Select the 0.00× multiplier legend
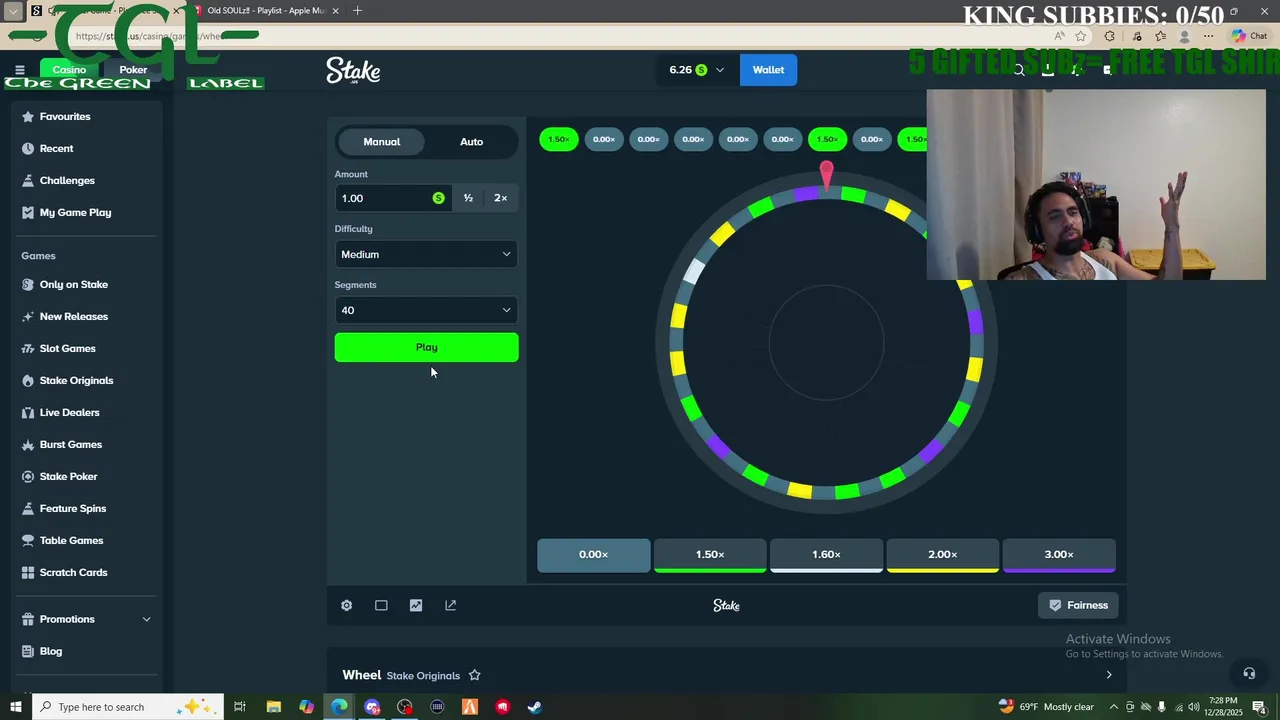 594,555
